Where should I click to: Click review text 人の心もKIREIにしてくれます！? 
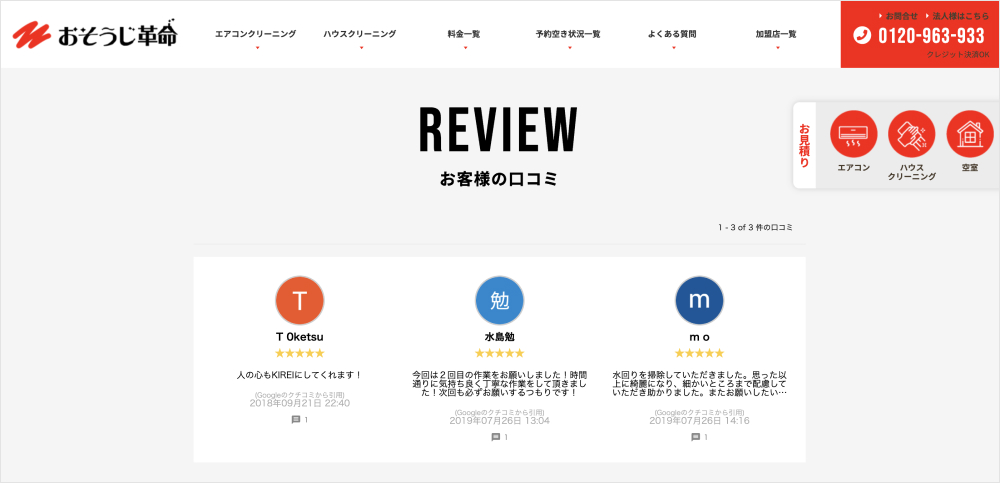(300, 375)
